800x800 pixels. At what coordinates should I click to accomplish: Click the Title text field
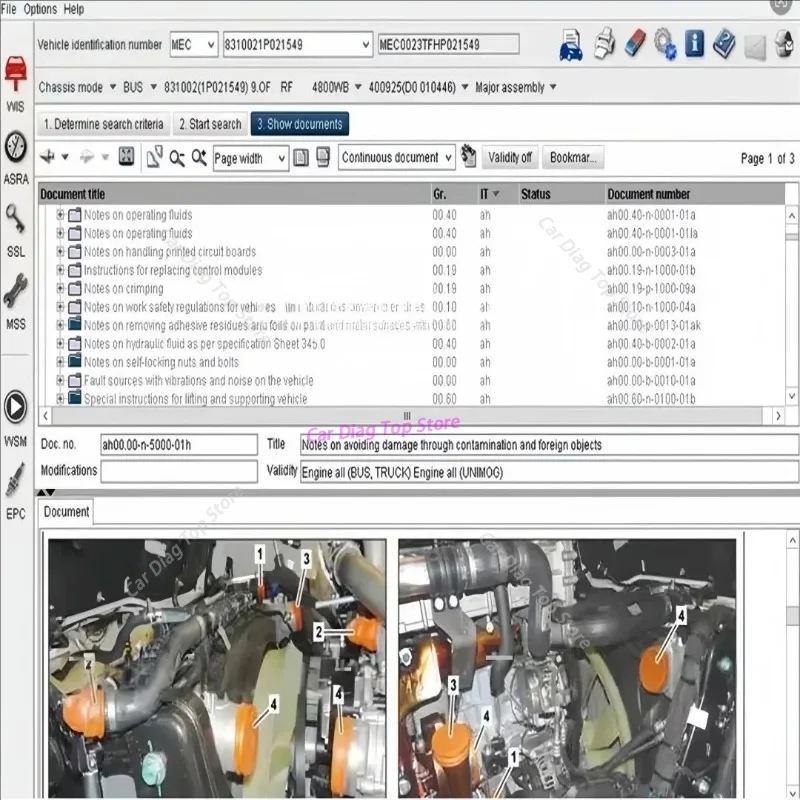549,445
